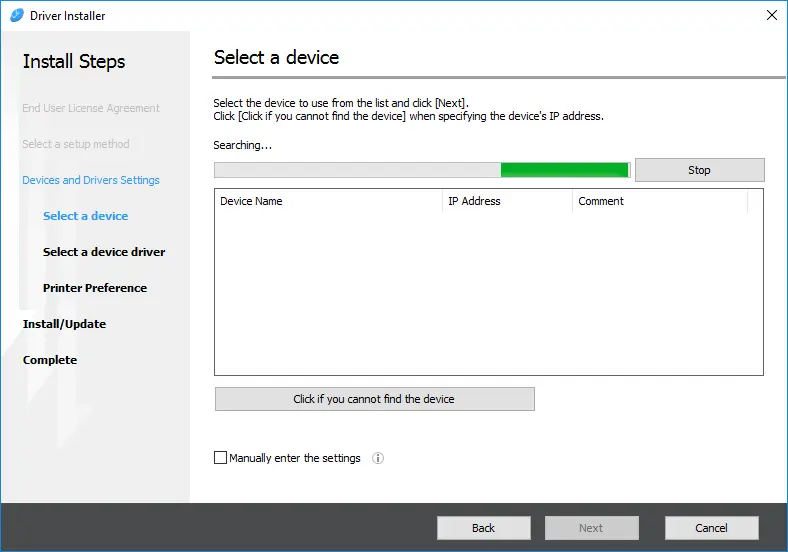The height and width of the screenshot is (552, 788).
Task: Enable Manually enter the settings checkbox
Action: coord(221,458)
